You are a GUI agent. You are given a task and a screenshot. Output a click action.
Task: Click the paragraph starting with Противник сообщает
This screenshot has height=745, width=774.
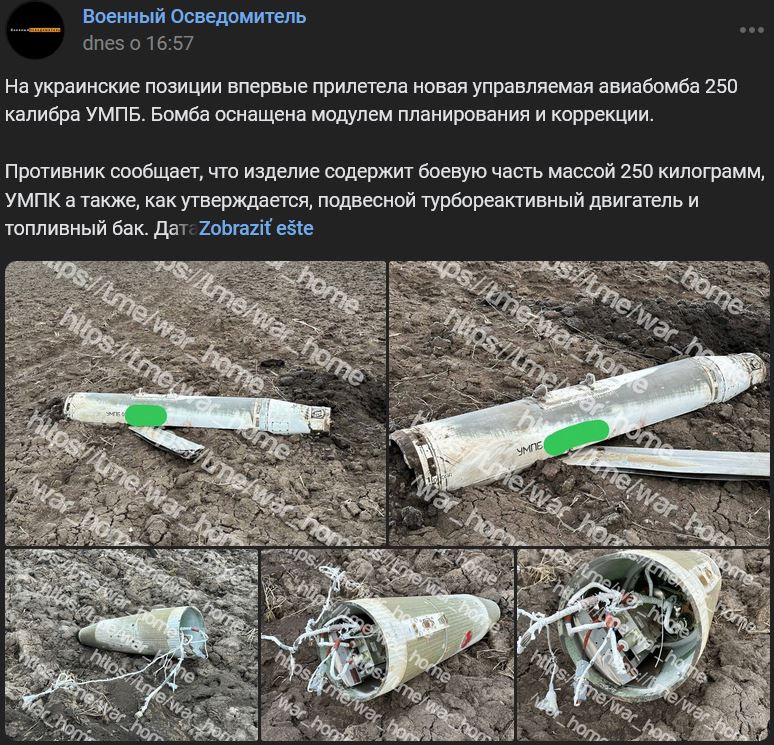point(385,200)
